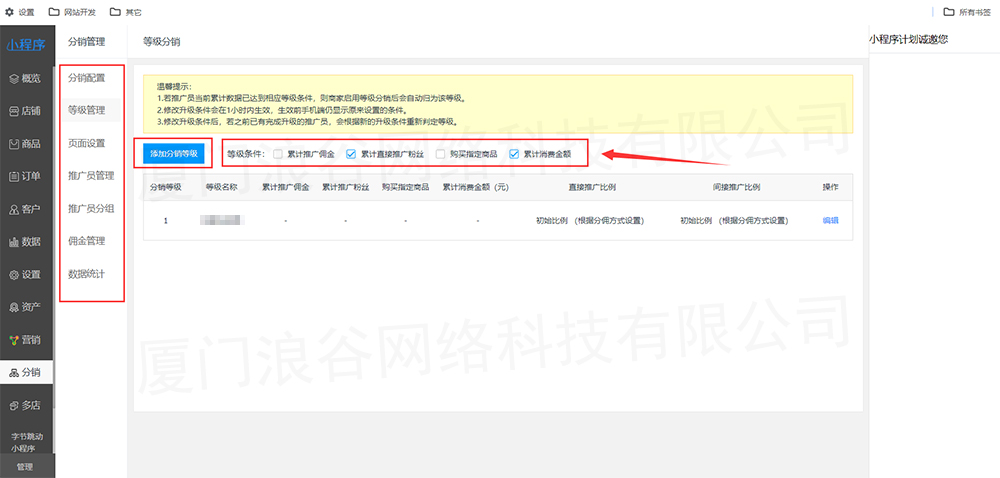
Task: Open 页面设置 submenu item
Action: [x=87, y=143]
